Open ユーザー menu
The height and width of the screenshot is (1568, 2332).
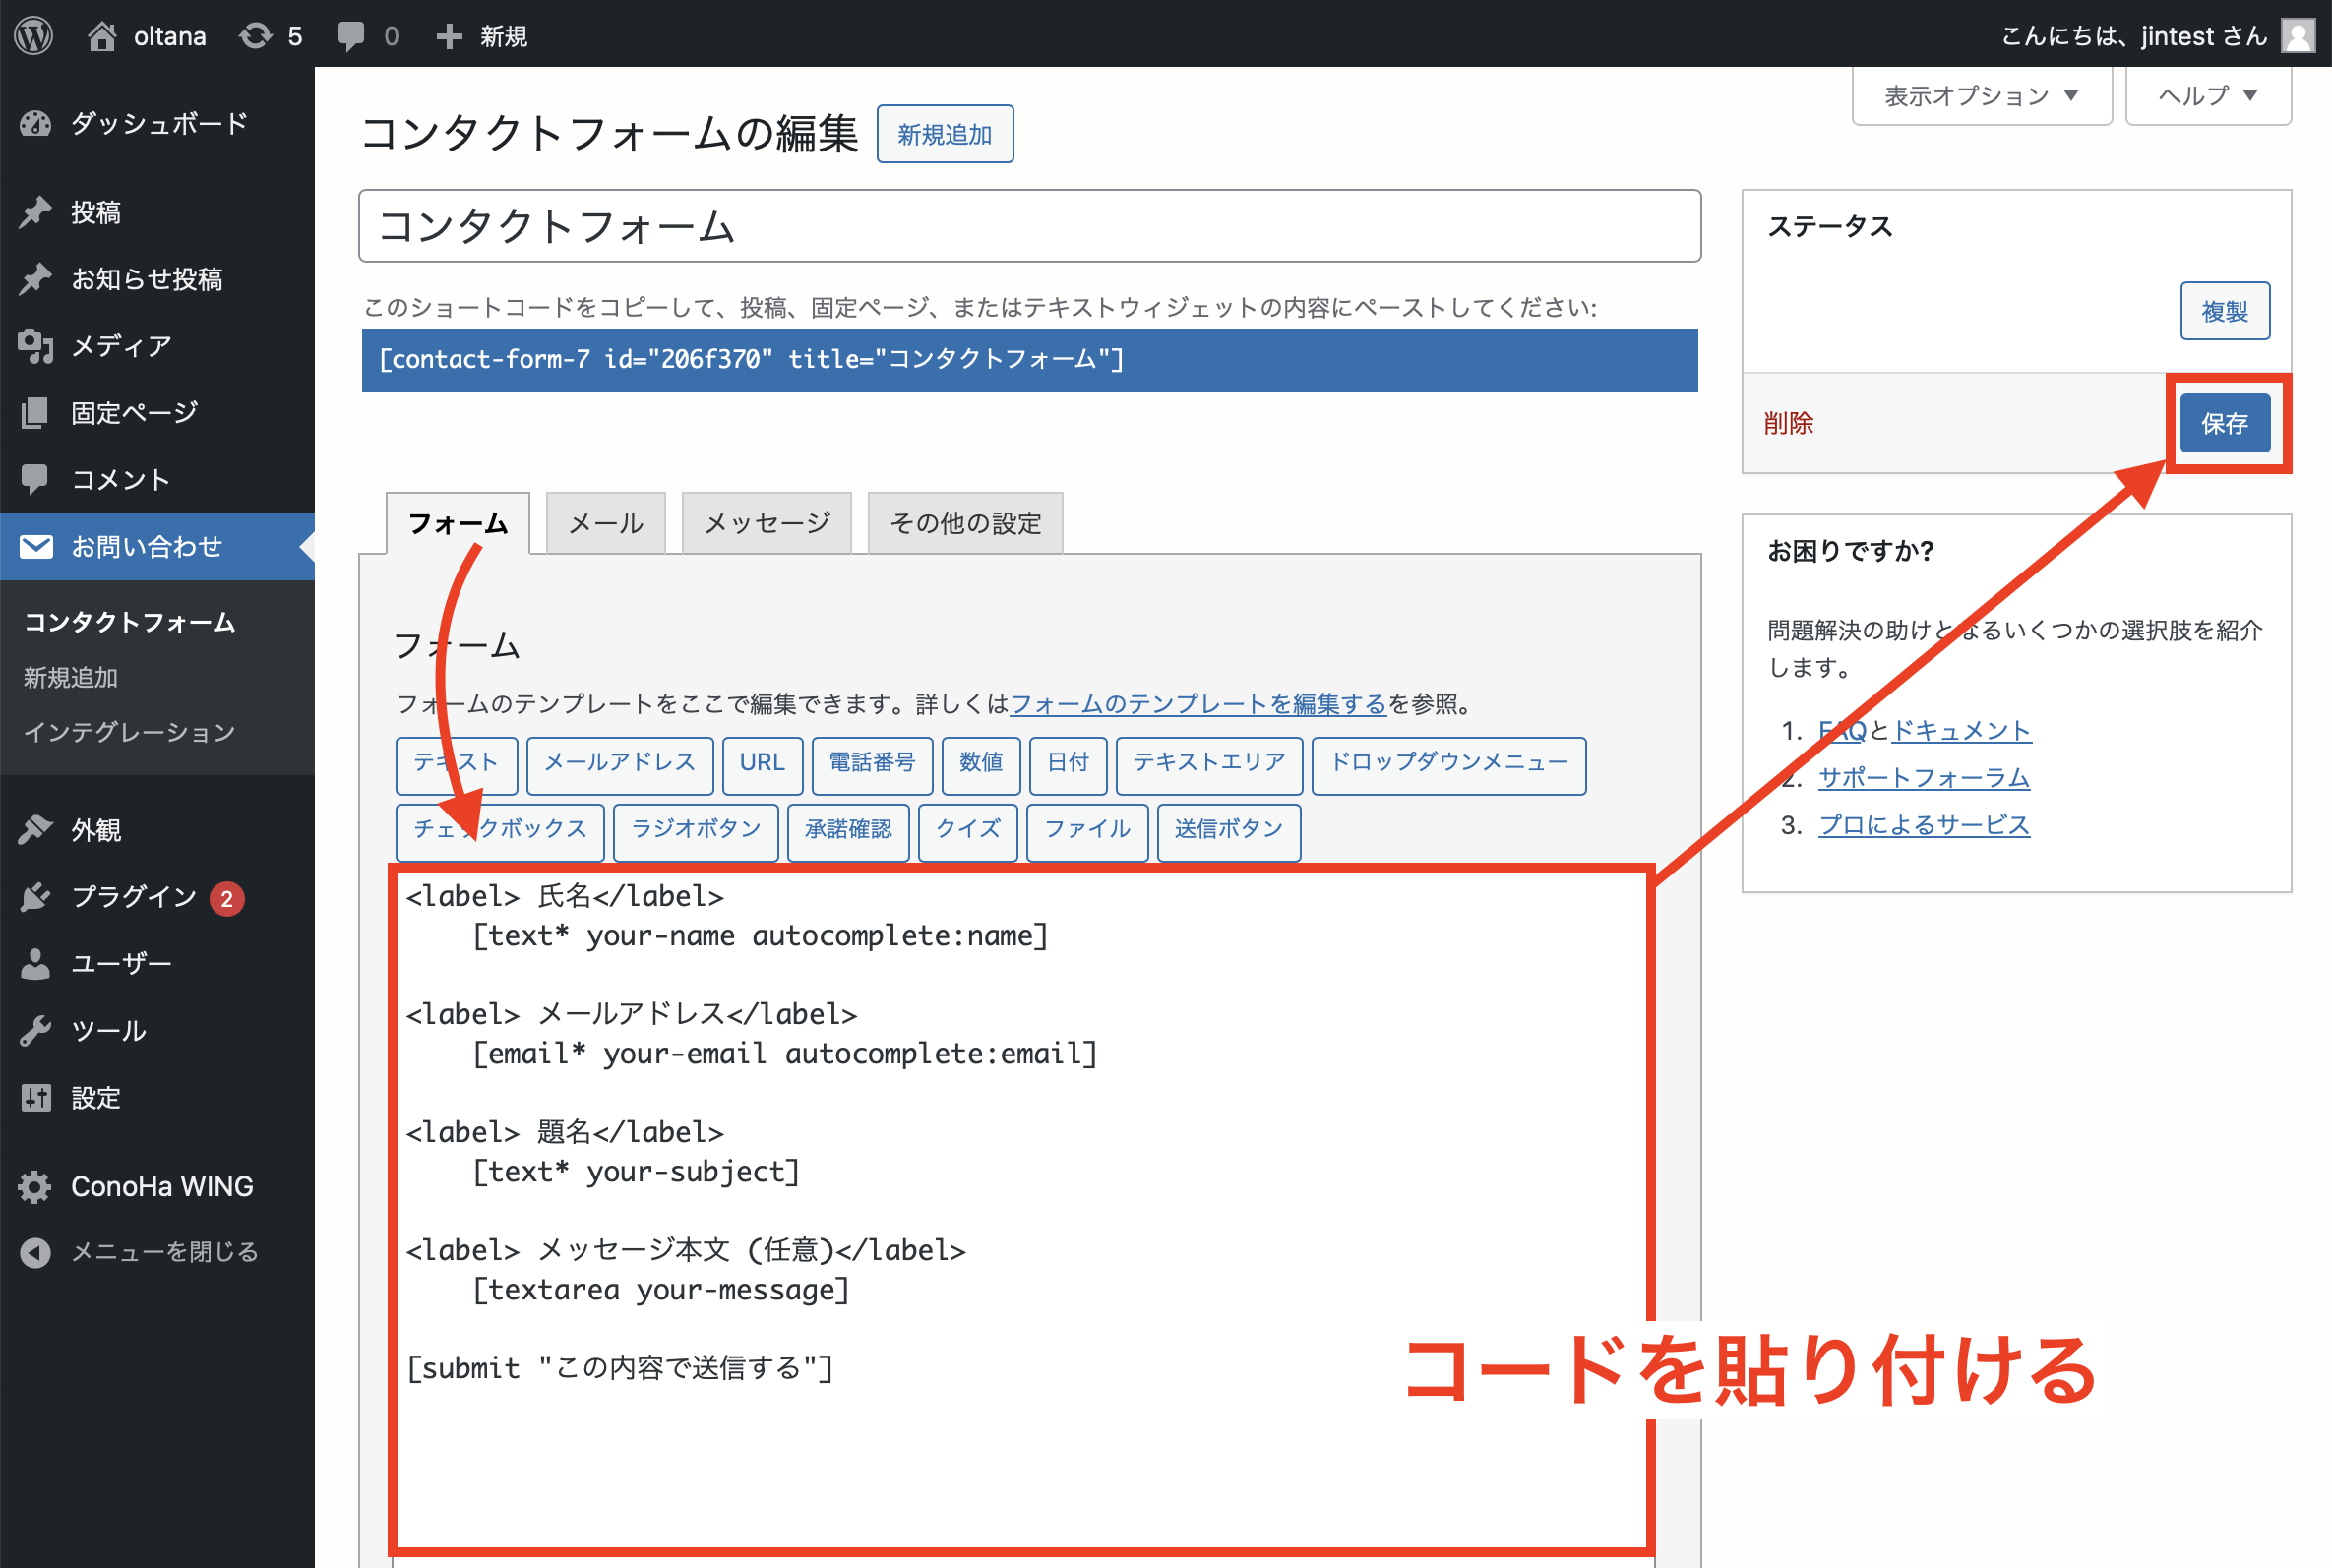pos(158,963)
